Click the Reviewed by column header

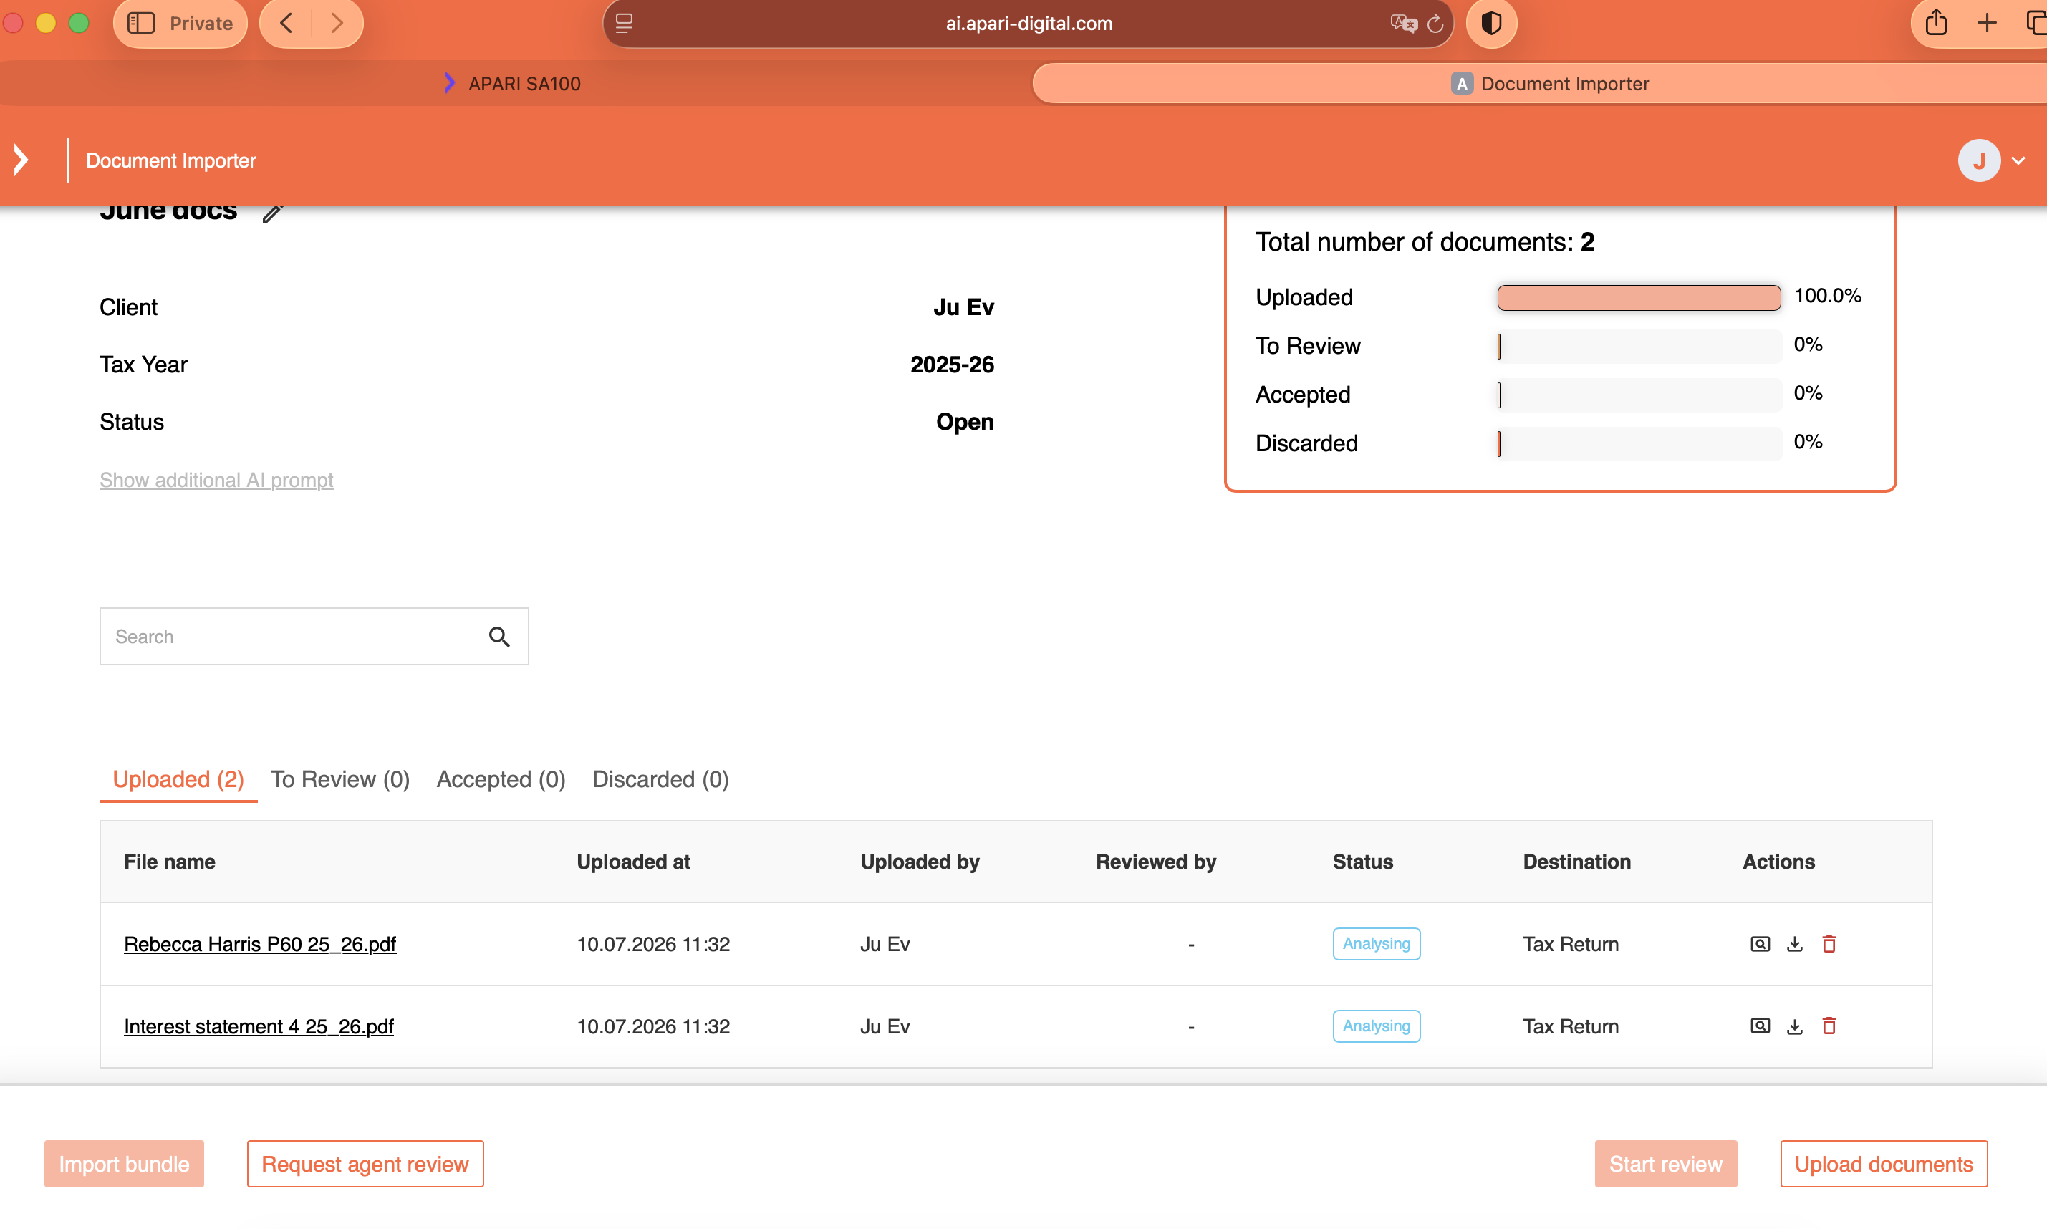[1156, 862]
